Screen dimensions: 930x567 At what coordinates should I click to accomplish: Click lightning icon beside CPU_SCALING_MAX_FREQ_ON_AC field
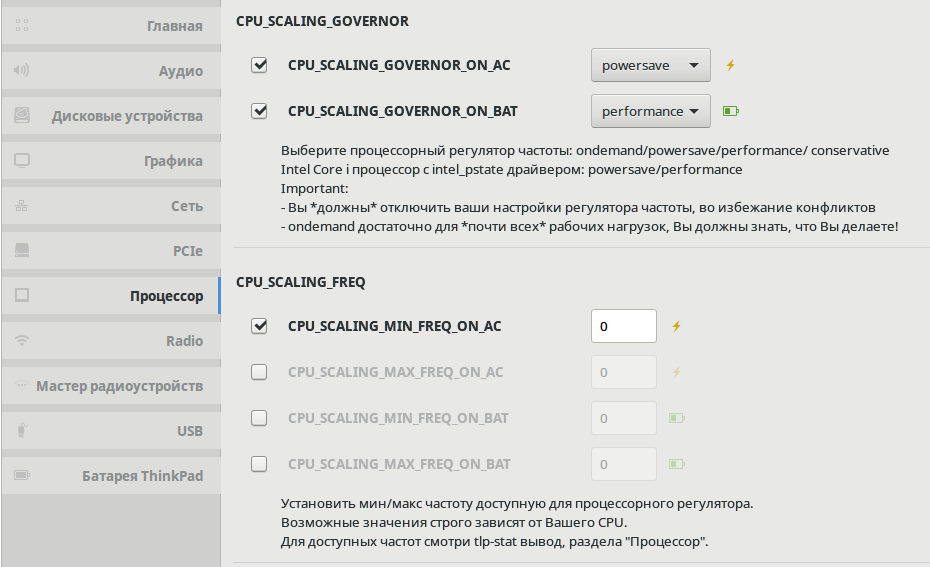(x=676, y=372)
